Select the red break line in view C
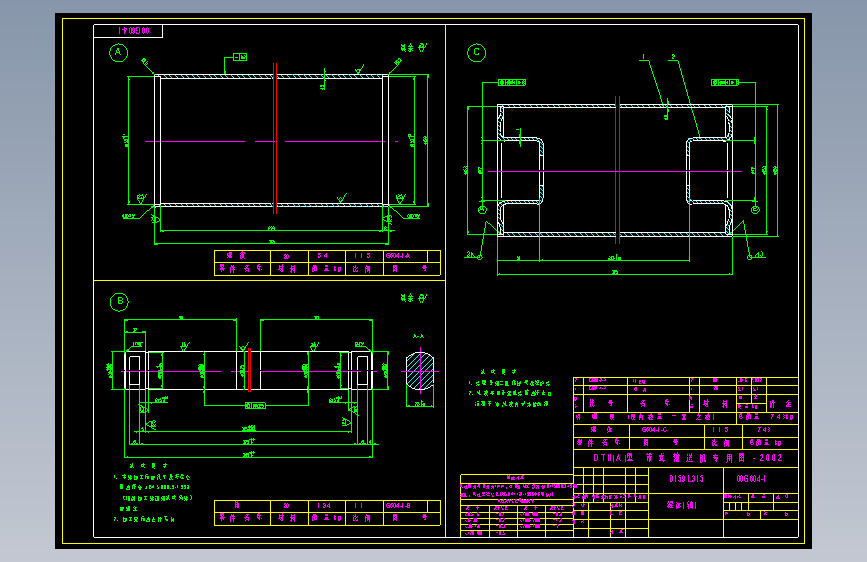This screenshot has height=562, width=867. (618, 170)
